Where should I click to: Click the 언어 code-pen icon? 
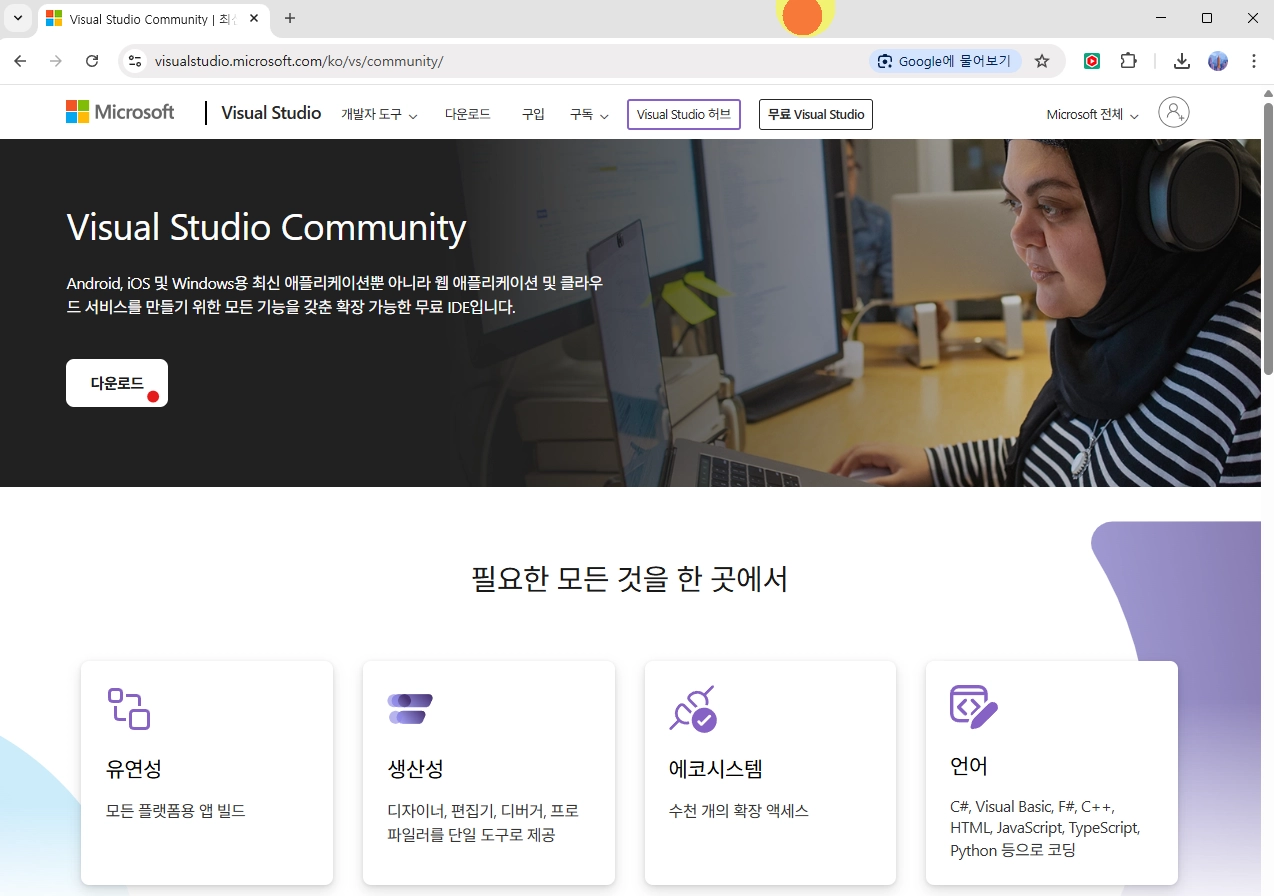(973, 706)
